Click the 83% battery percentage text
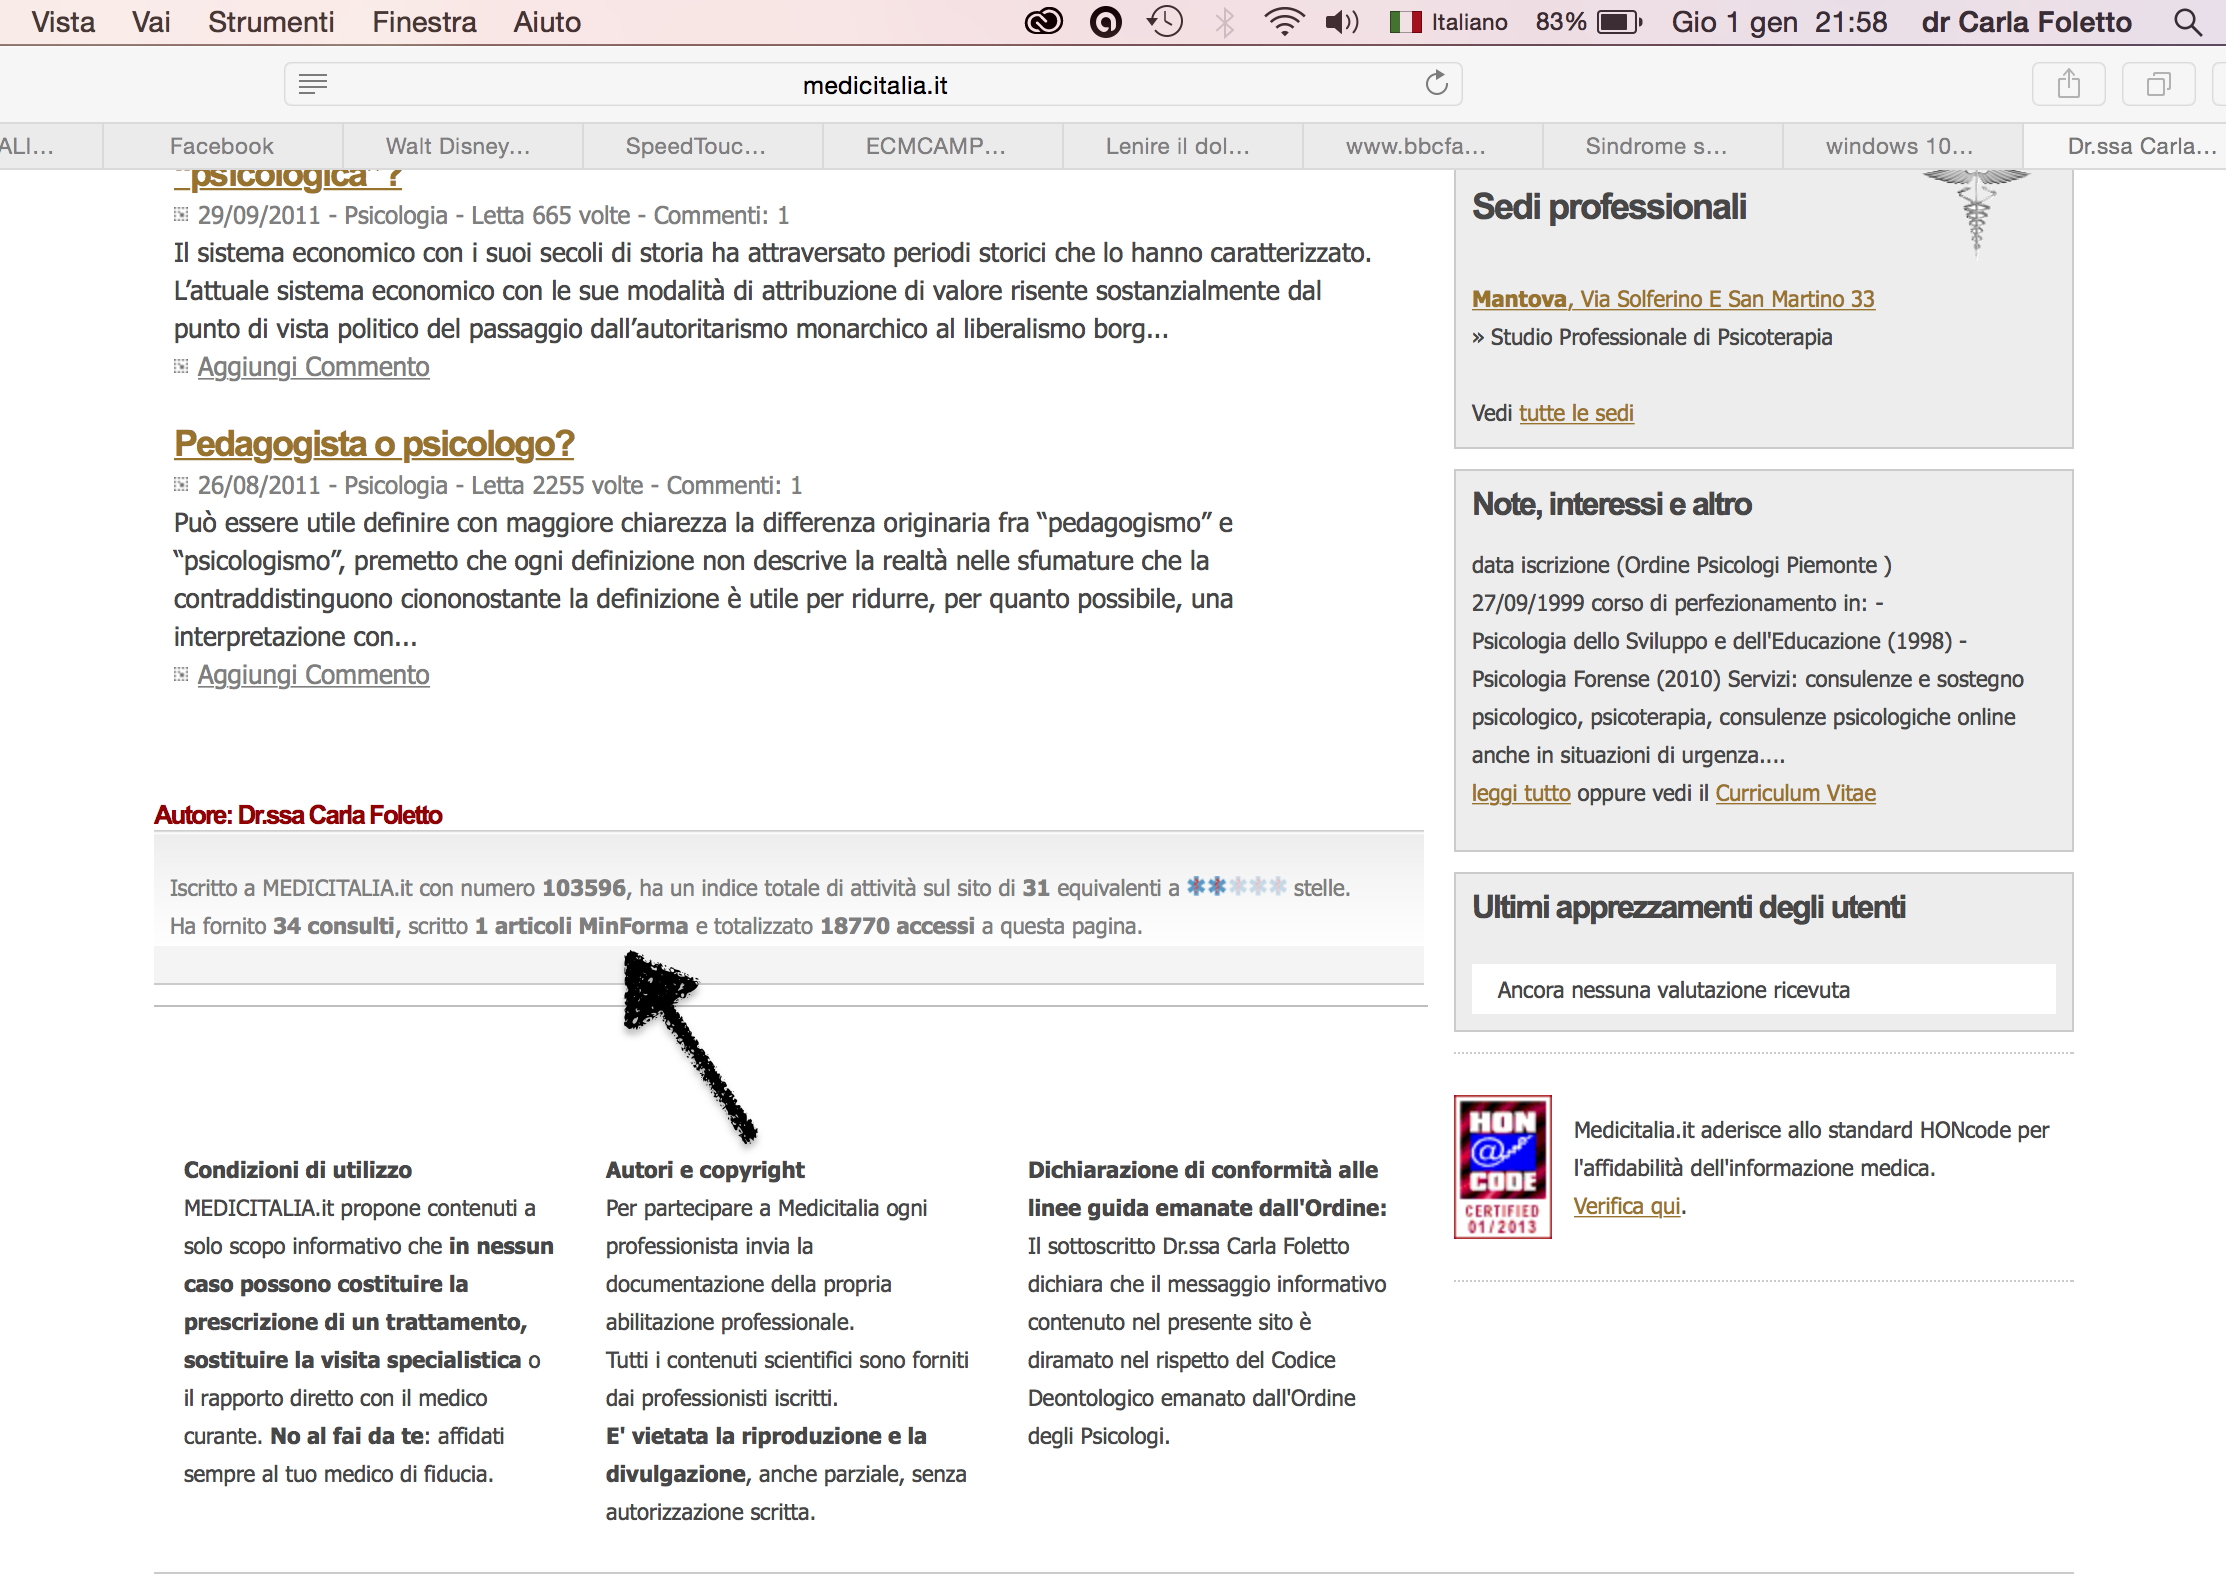 pos(1561,22)
